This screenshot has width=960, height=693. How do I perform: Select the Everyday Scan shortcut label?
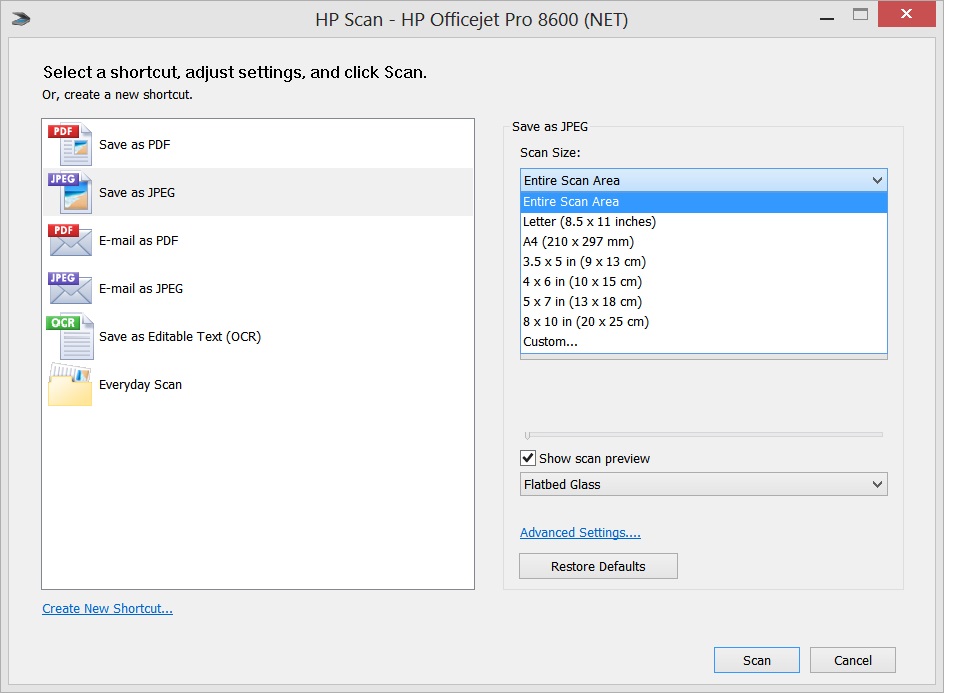[140, 385]
